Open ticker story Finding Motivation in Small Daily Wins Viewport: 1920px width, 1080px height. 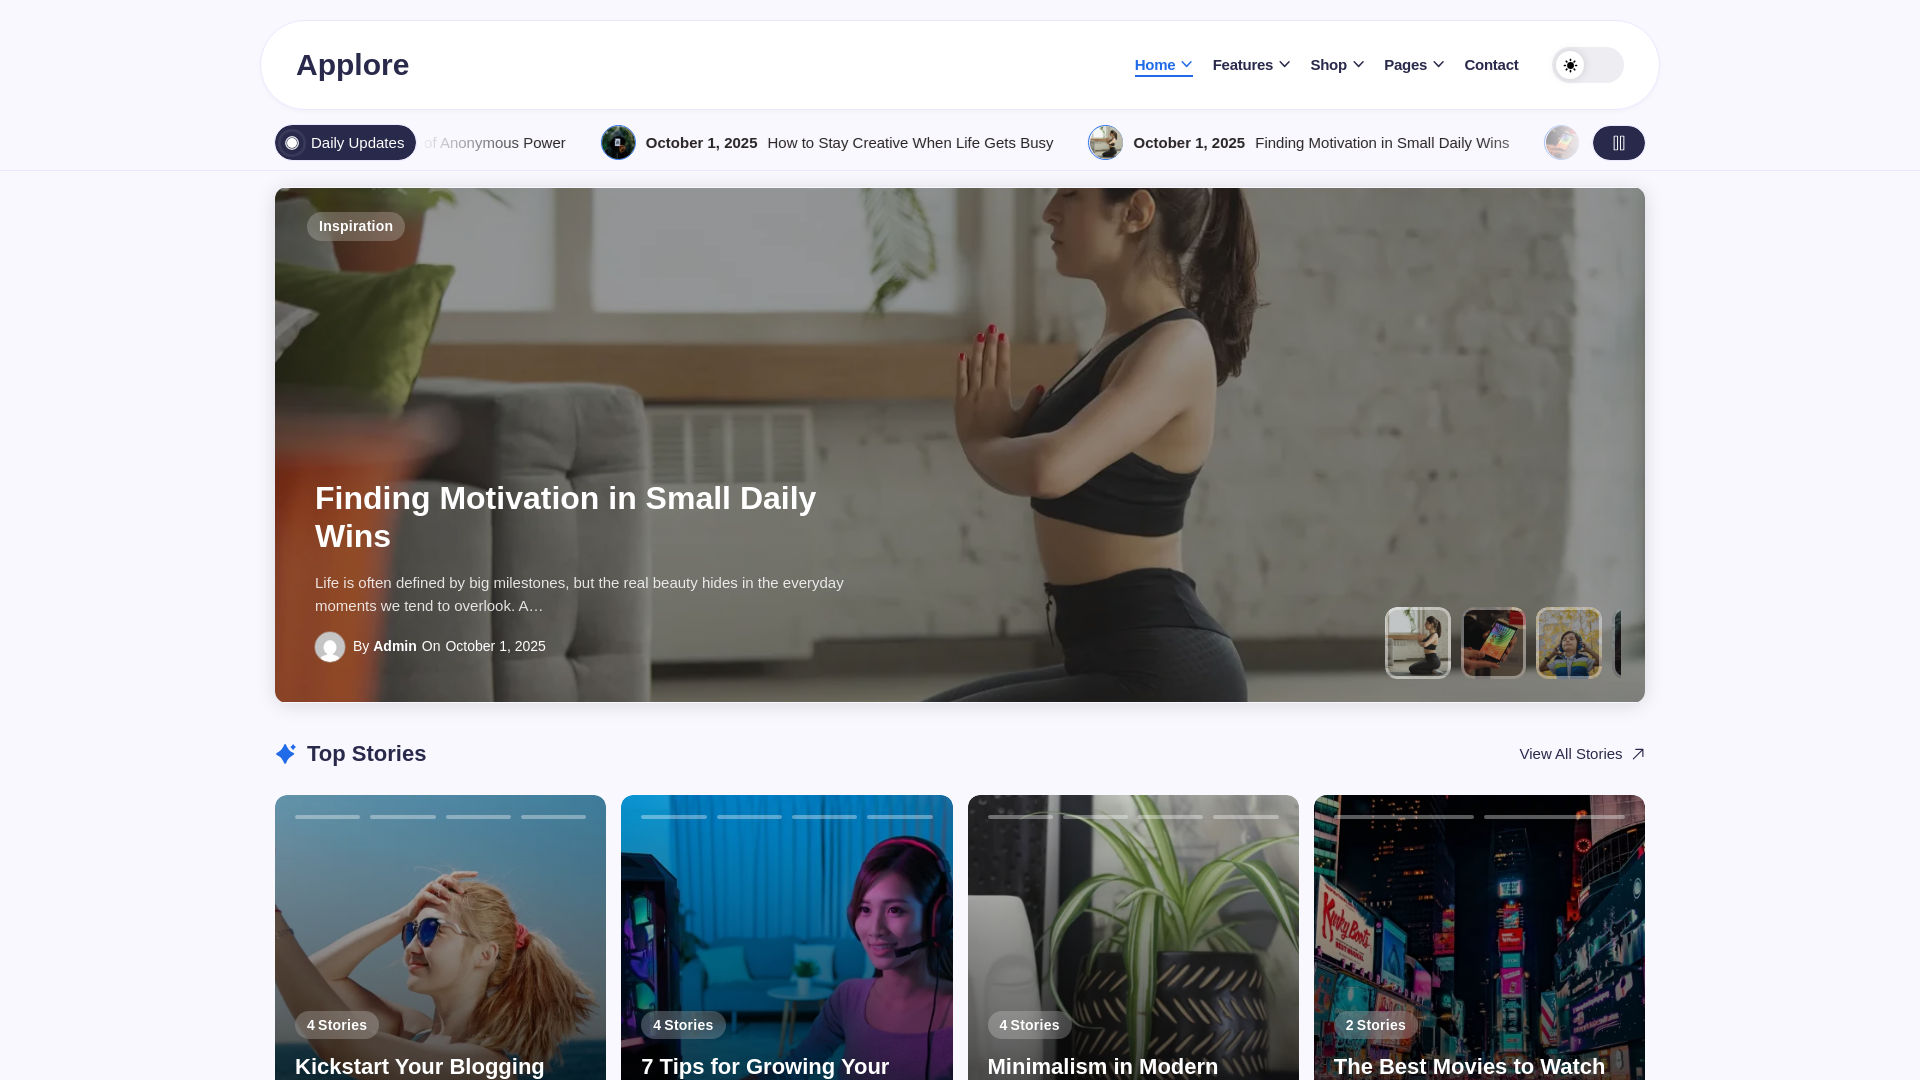coord(1381,143)
